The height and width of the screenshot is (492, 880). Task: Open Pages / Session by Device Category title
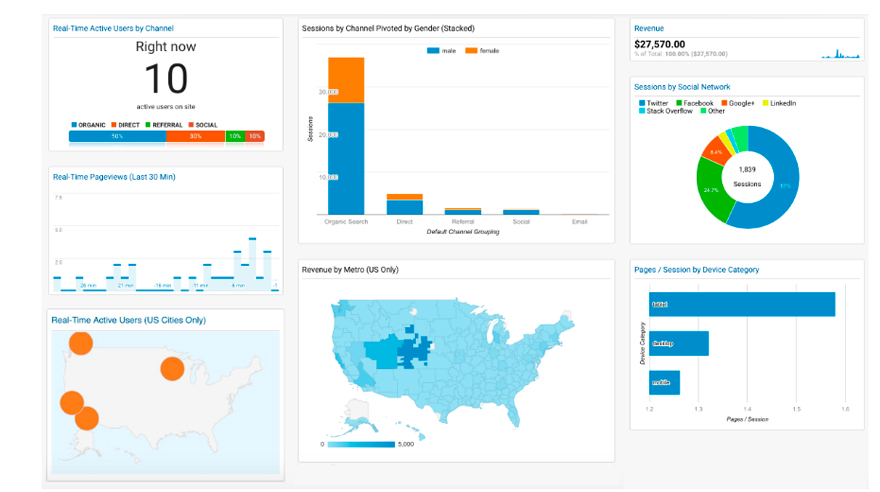696,269
